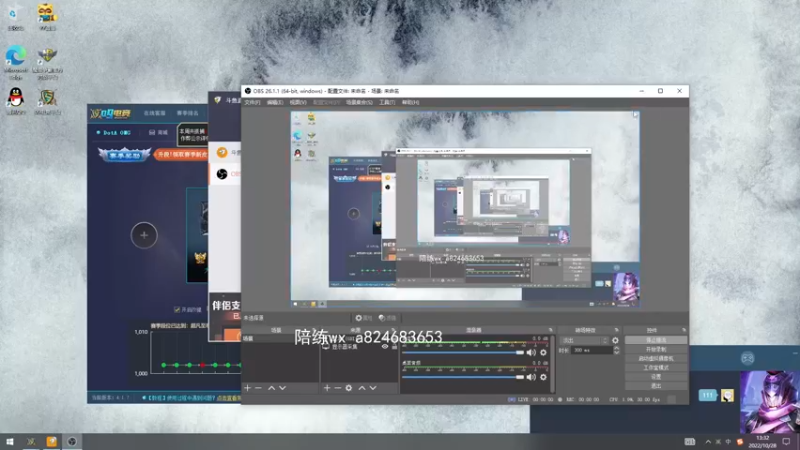Add a new source with plus icon
Viewport: 800px width, 450px height.
[327, 388]
